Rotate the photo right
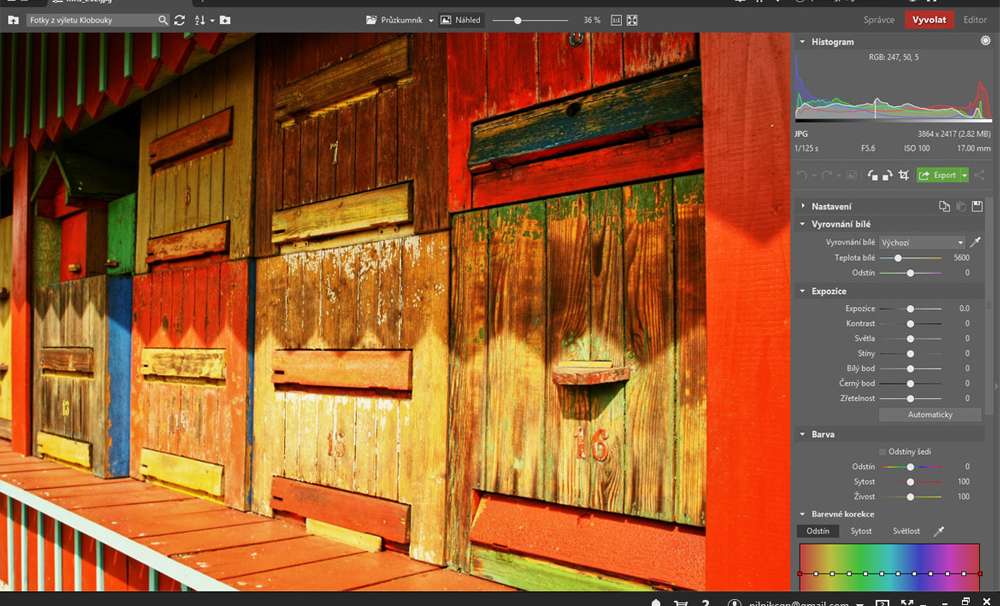The image size is (1000, 606). (x=888, y=175)
